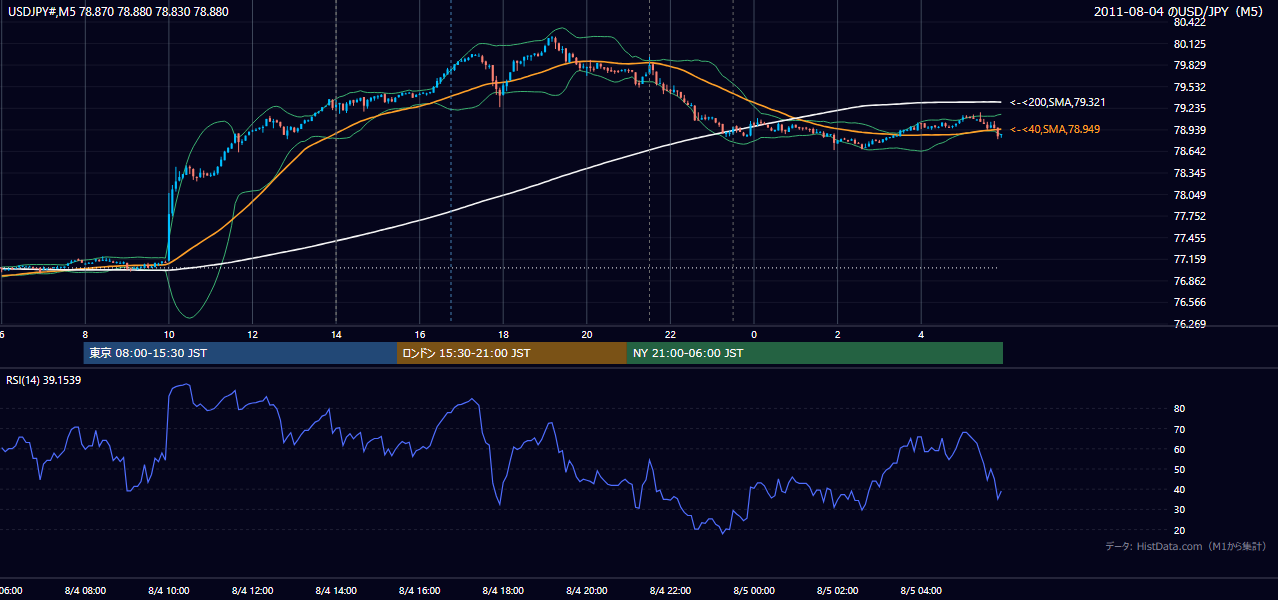Click hour label 16 under price chart
Screen dimensions: 1278x600
point(420,334)
